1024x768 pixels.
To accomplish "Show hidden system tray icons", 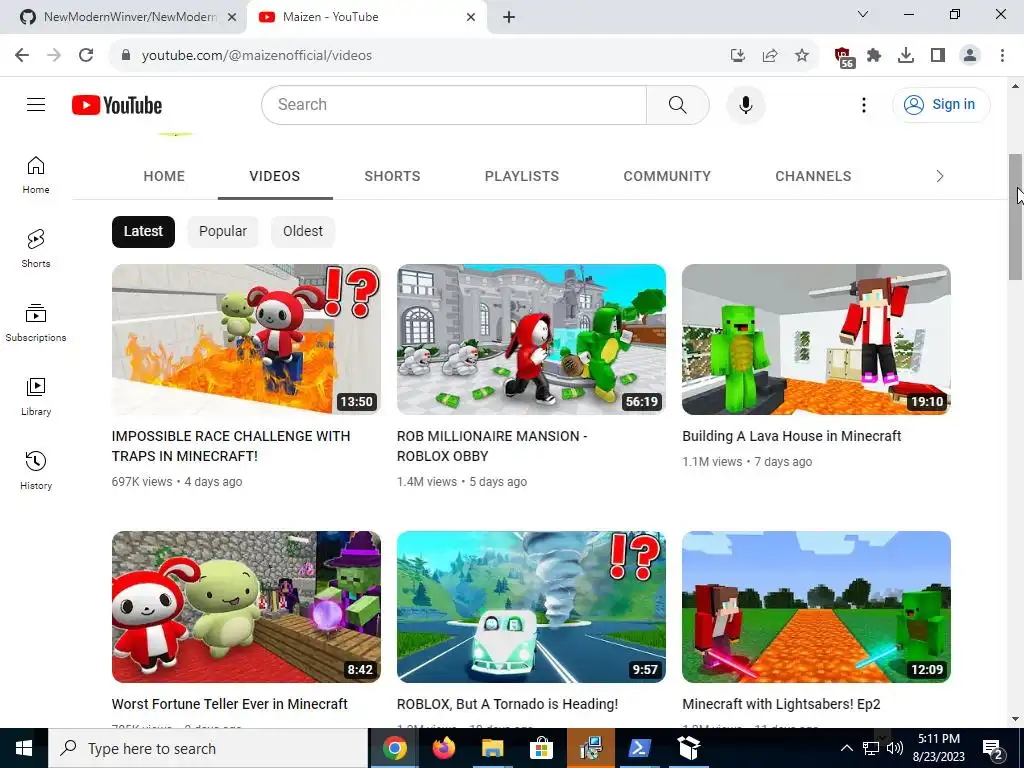I will point(846,748).
